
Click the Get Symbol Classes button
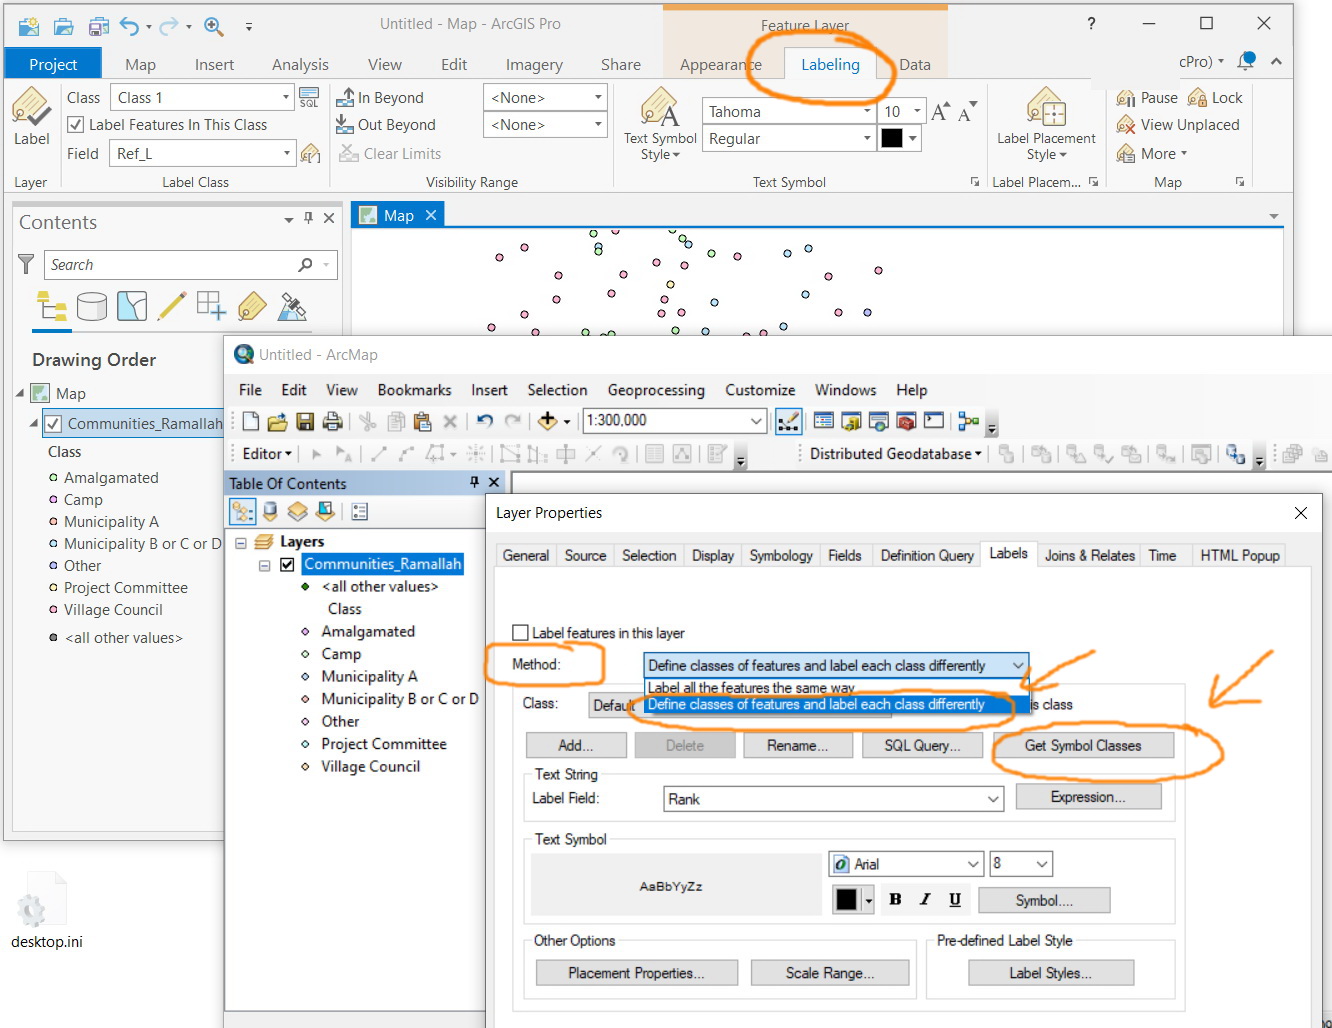[1083, 745]
